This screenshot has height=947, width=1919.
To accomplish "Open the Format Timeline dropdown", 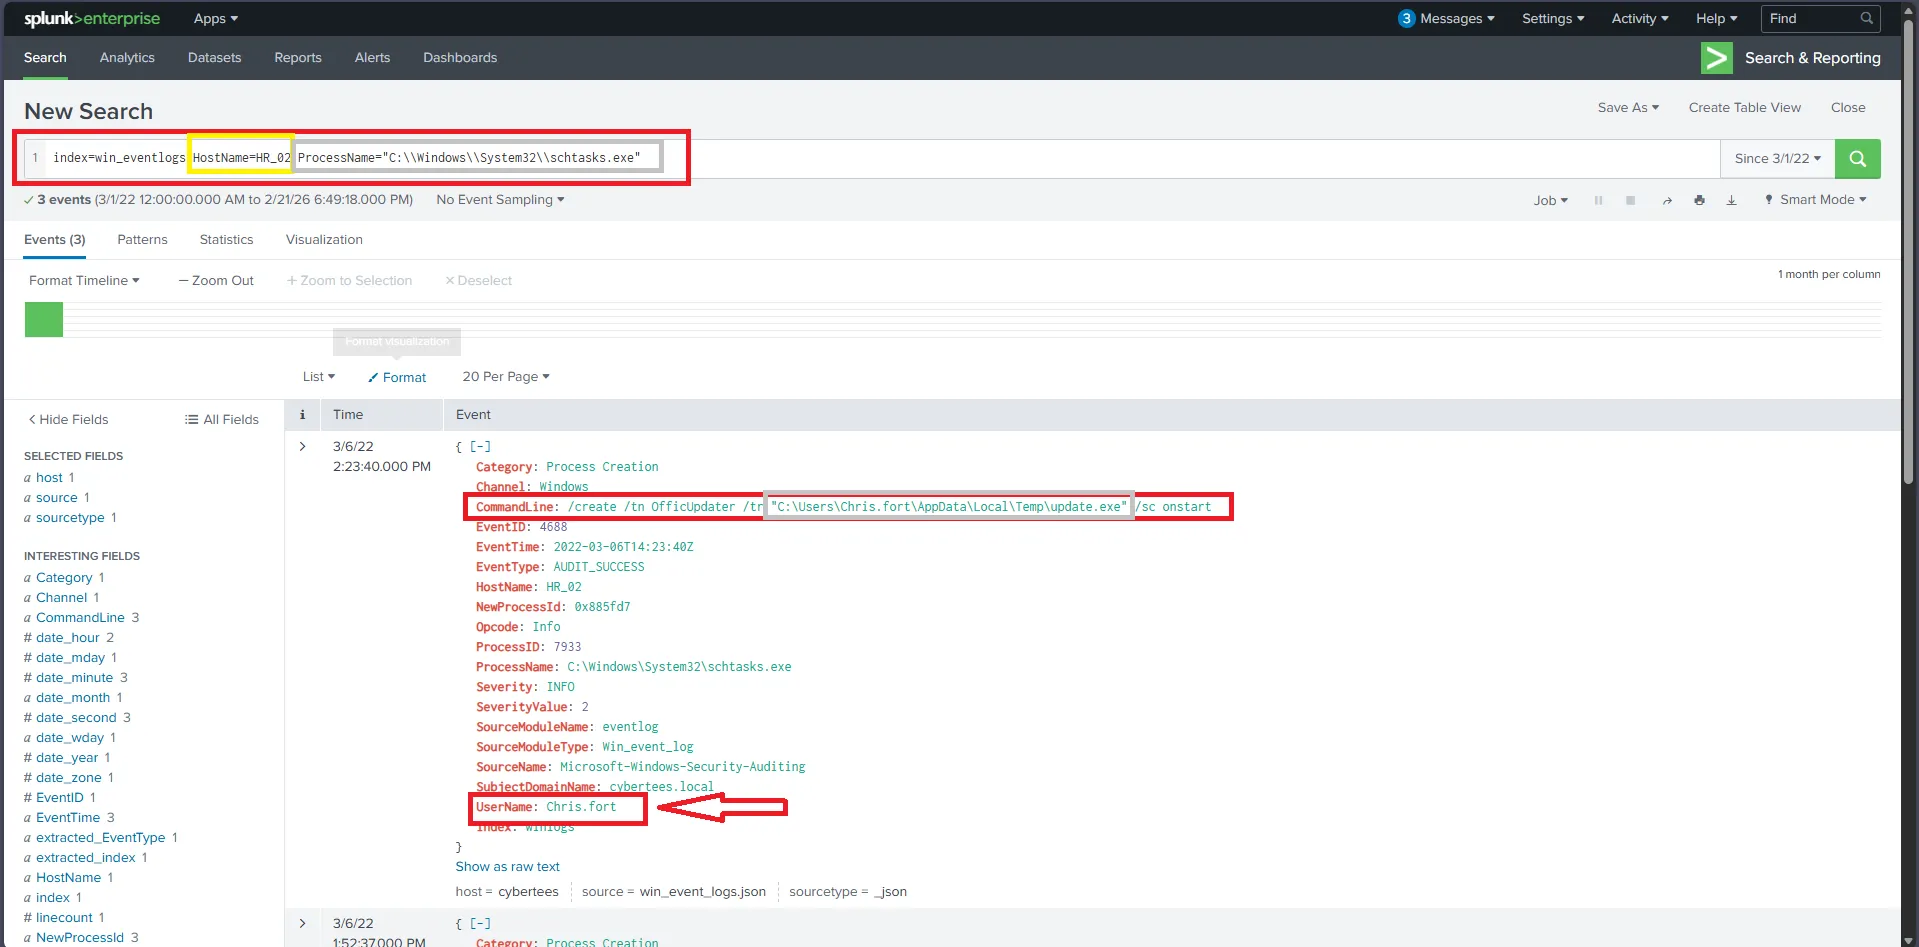I will point(84,281).
